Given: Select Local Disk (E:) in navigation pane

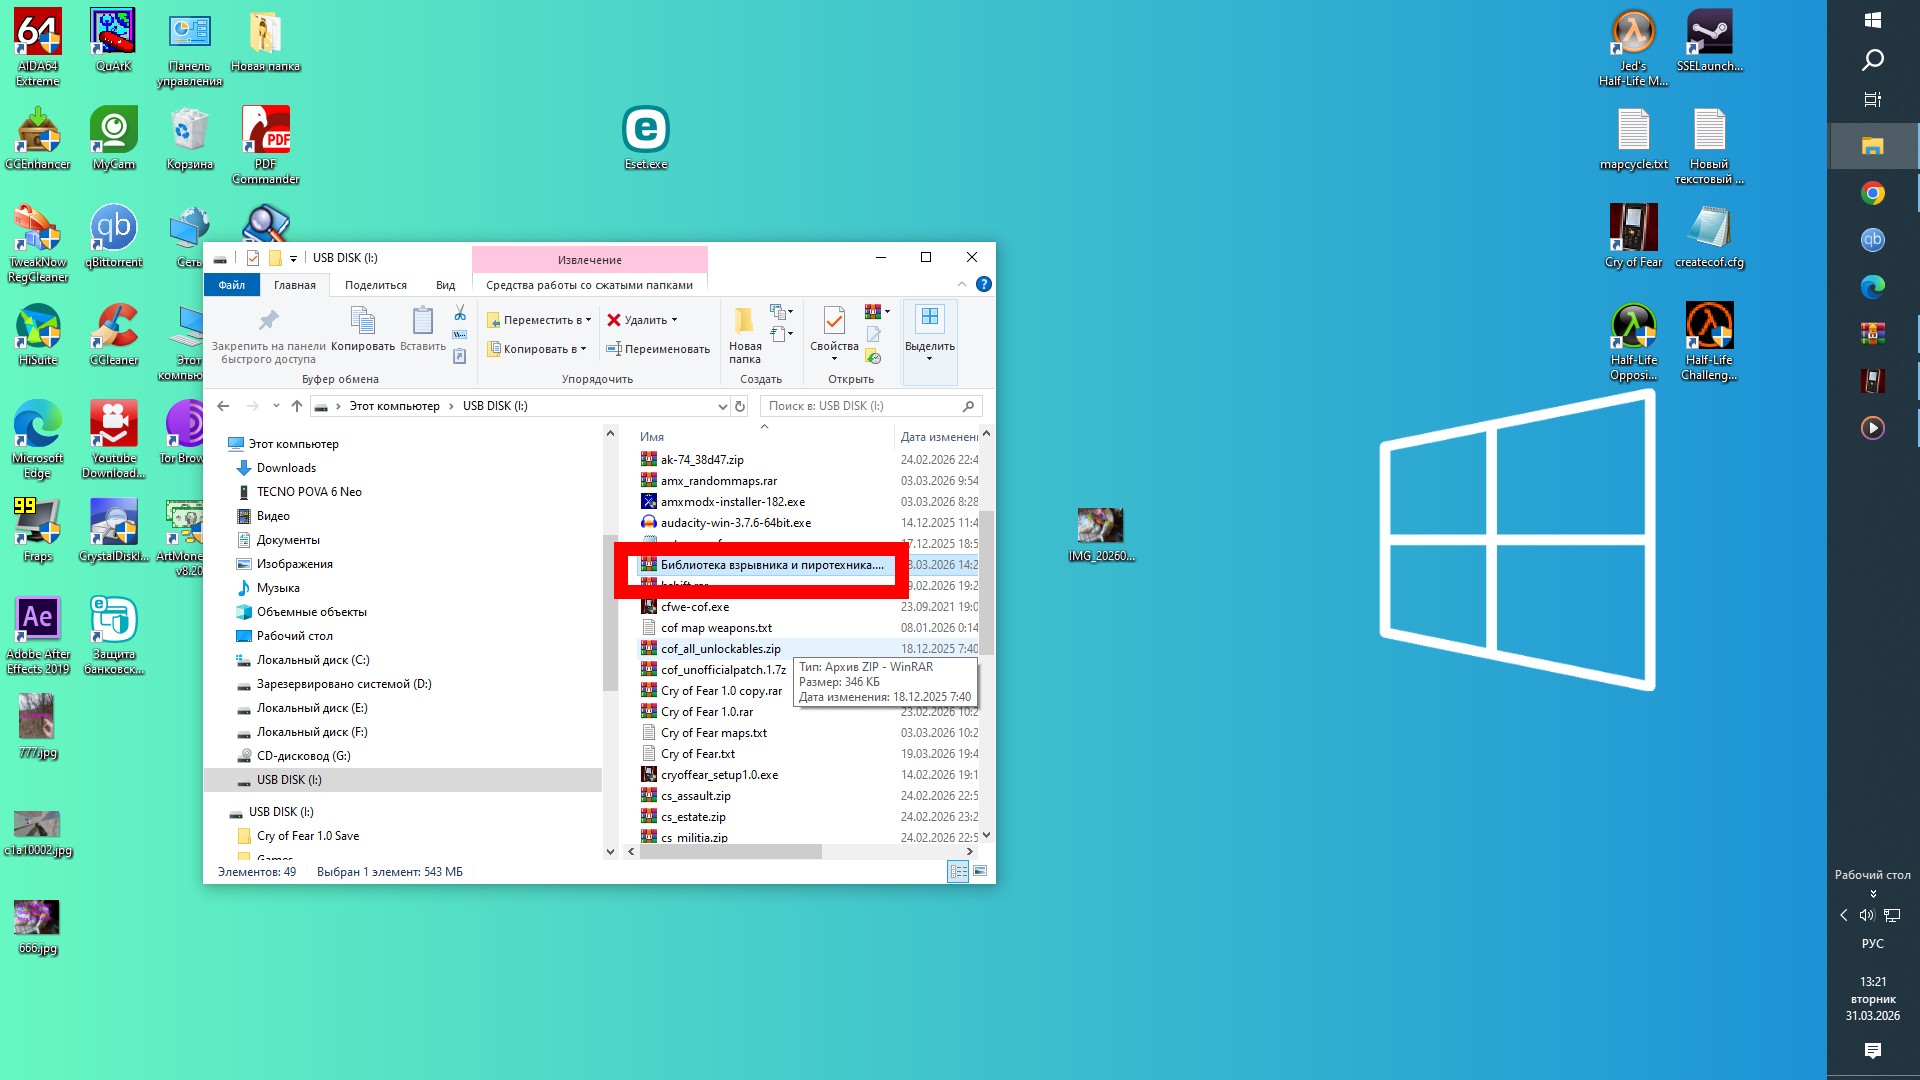Looking at the screenshot, I should [312, 708].
